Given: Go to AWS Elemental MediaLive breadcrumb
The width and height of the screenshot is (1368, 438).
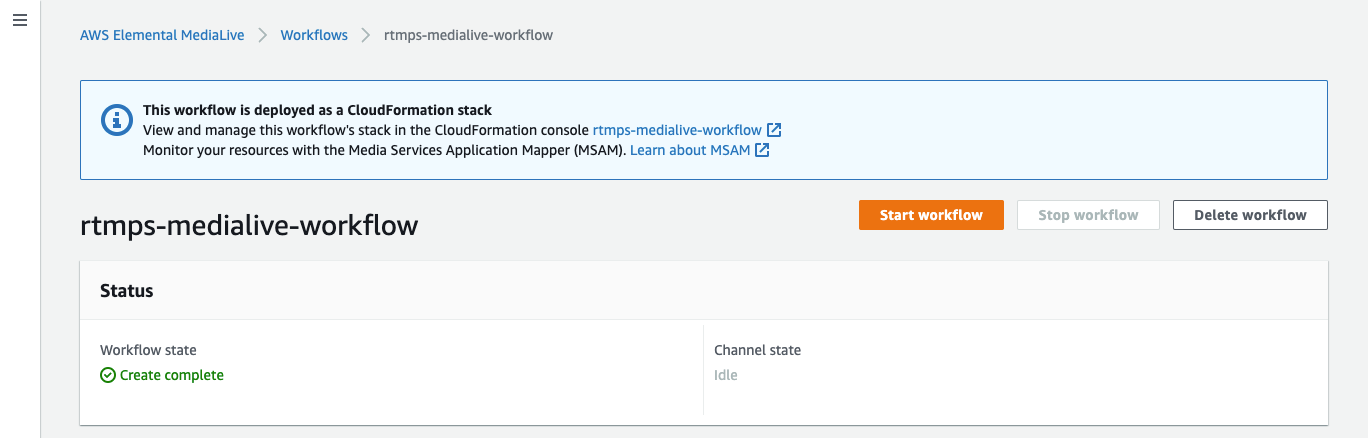Looking at the screenshot, I should (x=162, y=35).
